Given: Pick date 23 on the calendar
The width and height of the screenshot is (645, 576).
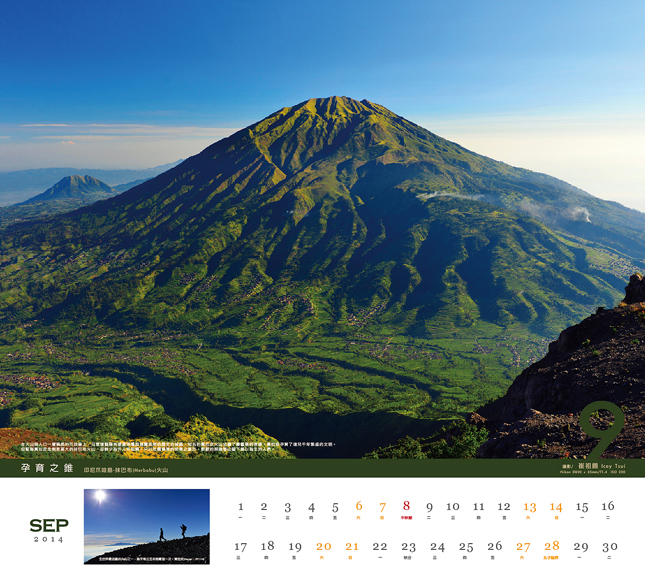Looking at the screenshot, I should (x=408, y=547).
